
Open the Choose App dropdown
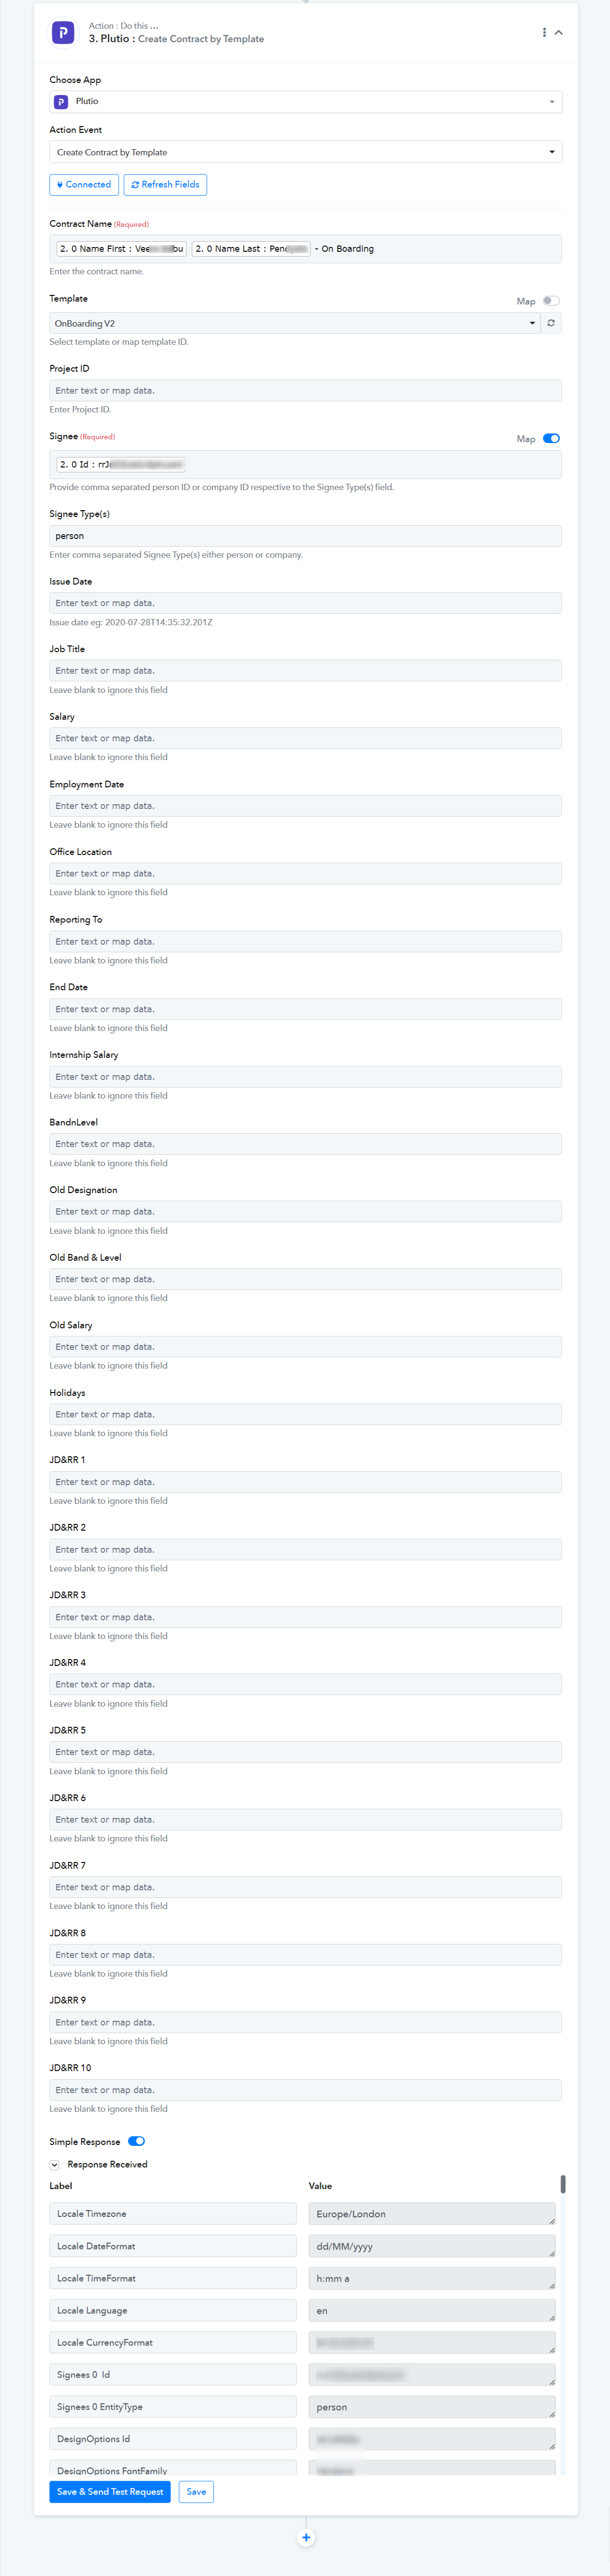click(x=306, y=102)
